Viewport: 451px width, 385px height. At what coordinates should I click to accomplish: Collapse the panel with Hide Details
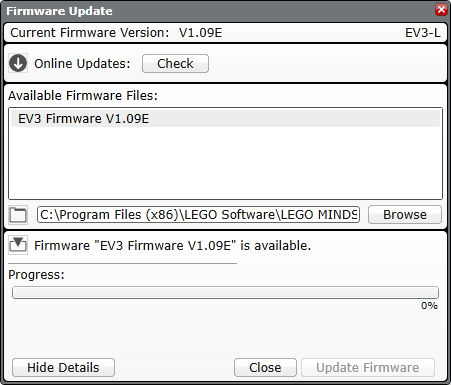(63, 367)
